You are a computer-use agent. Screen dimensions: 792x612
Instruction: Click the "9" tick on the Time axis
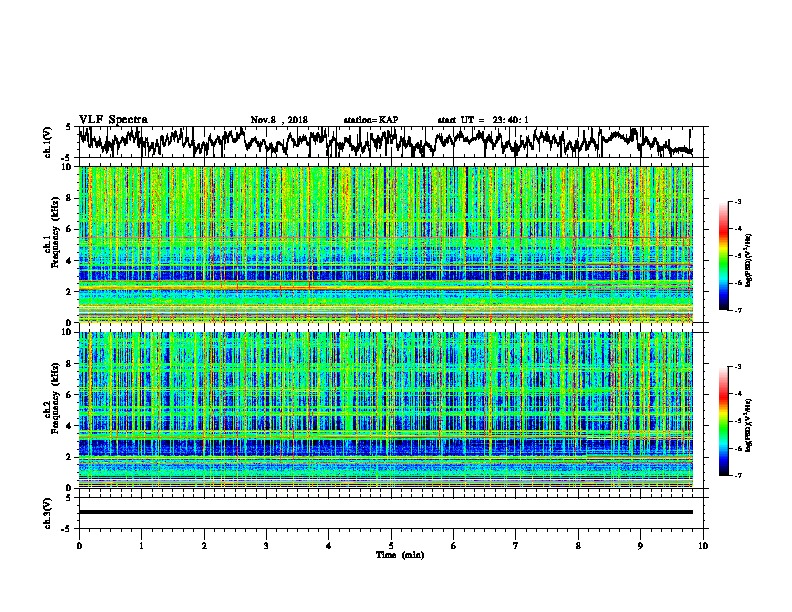[x=640, y=546]
